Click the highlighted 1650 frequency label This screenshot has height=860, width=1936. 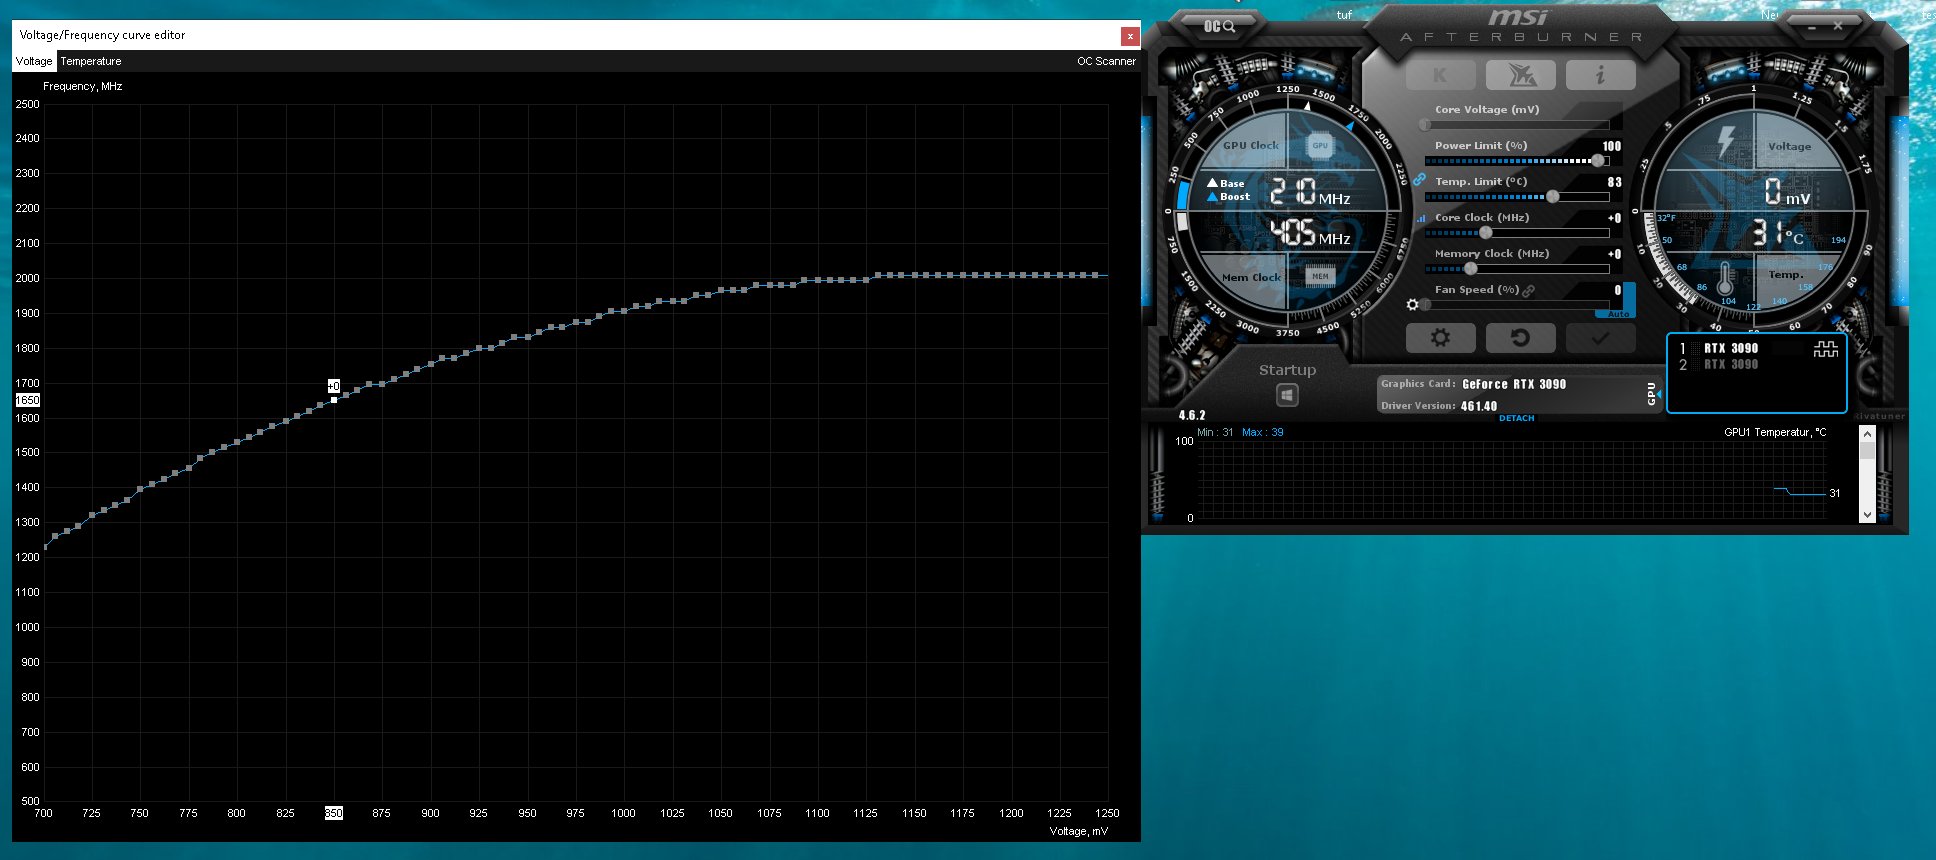tap(27, 400)
